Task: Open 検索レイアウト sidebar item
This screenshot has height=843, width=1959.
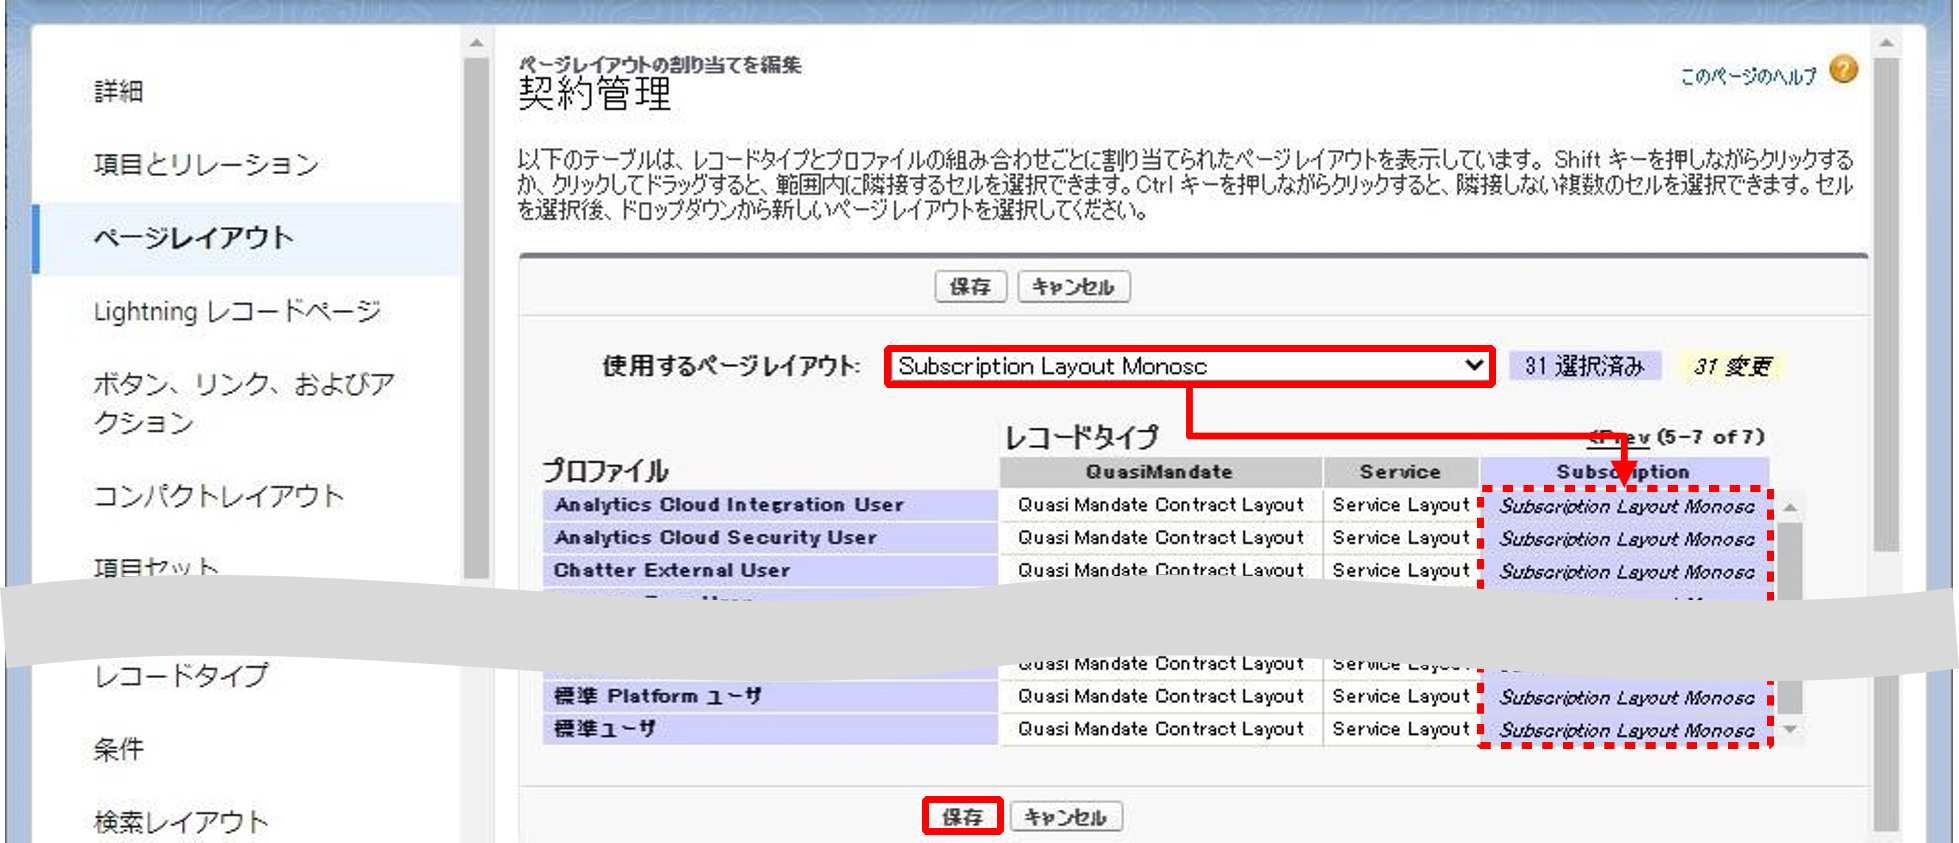Action: tap(181, 822)
